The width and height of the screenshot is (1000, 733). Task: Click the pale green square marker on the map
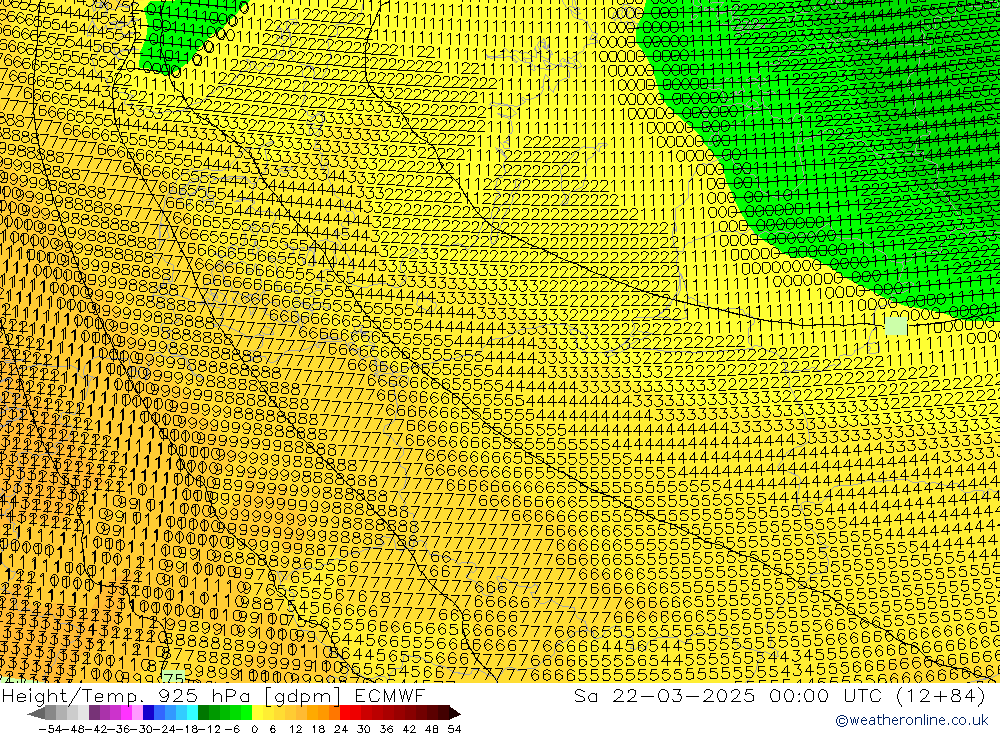click(x=896, y=326)
